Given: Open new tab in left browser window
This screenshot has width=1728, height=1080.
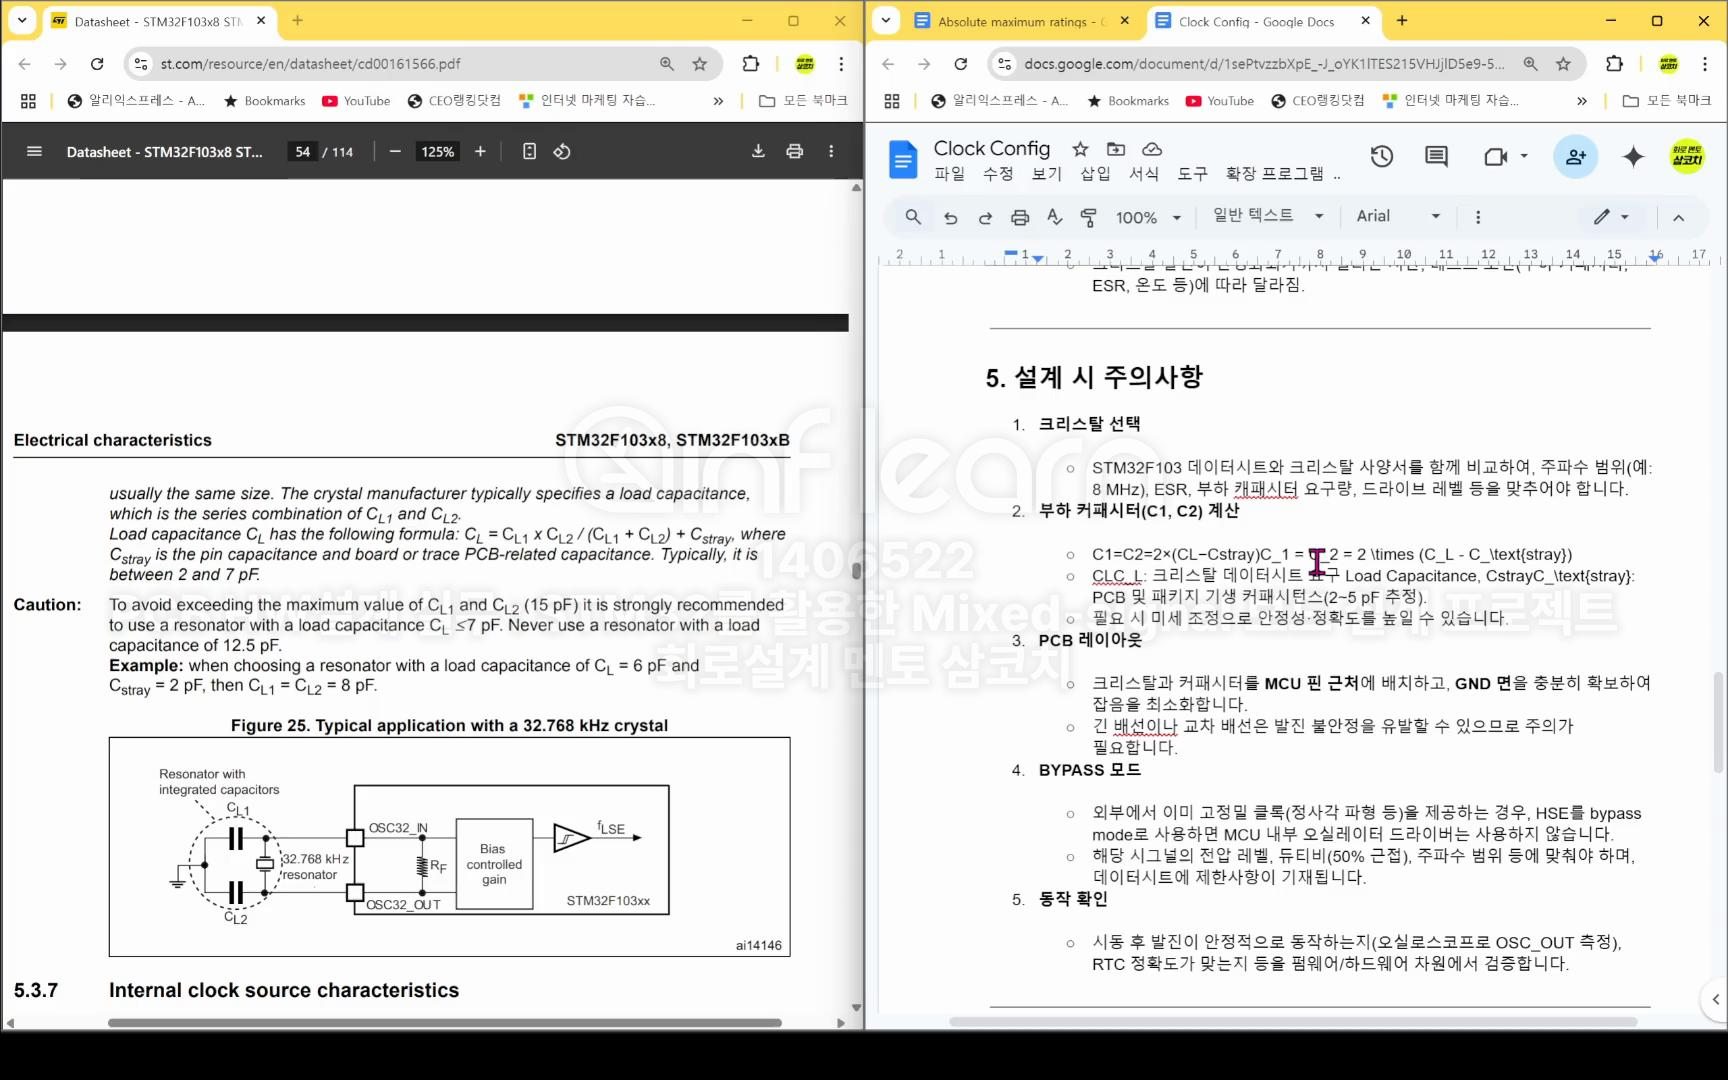Looking at the screenshot, I should point(297,20).
